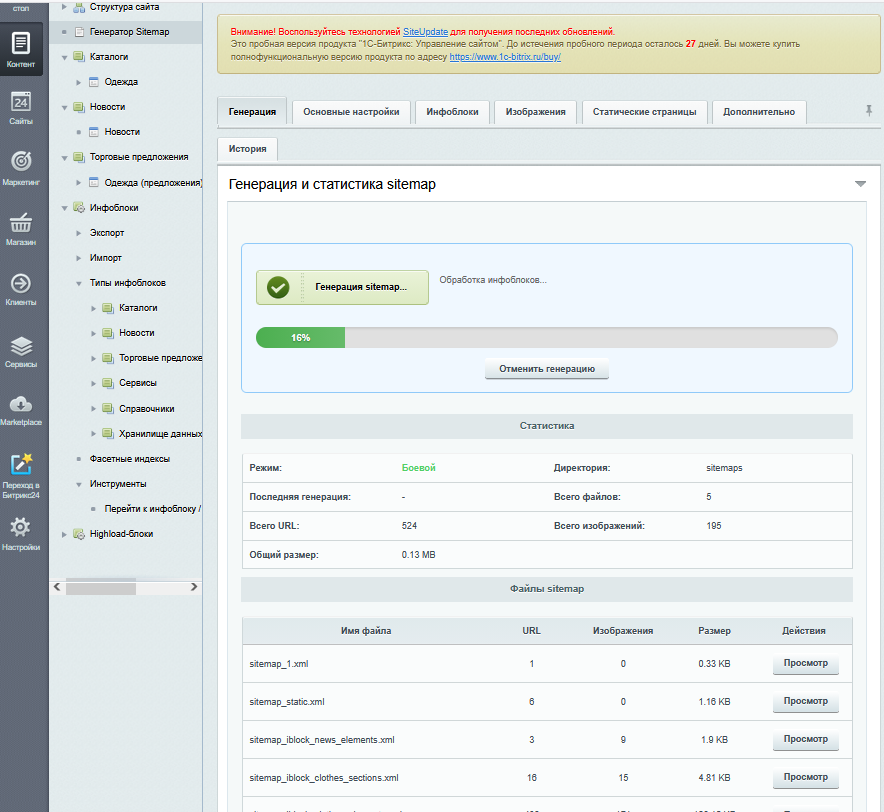Click the 16% generation progress bar
Viewport: 884px width, 812px height.
[546, 338]
